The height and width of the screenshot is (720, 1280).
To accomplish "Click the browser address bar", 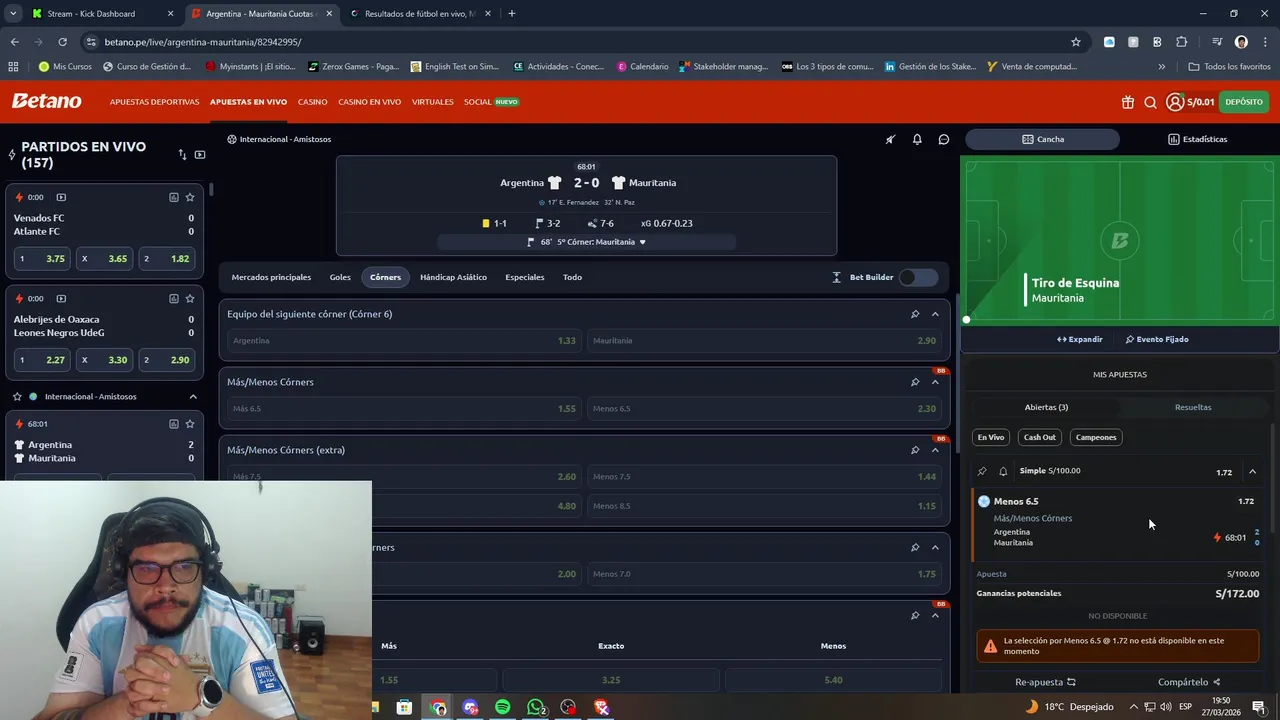I will pyautogui.click(x=580, y=42).
